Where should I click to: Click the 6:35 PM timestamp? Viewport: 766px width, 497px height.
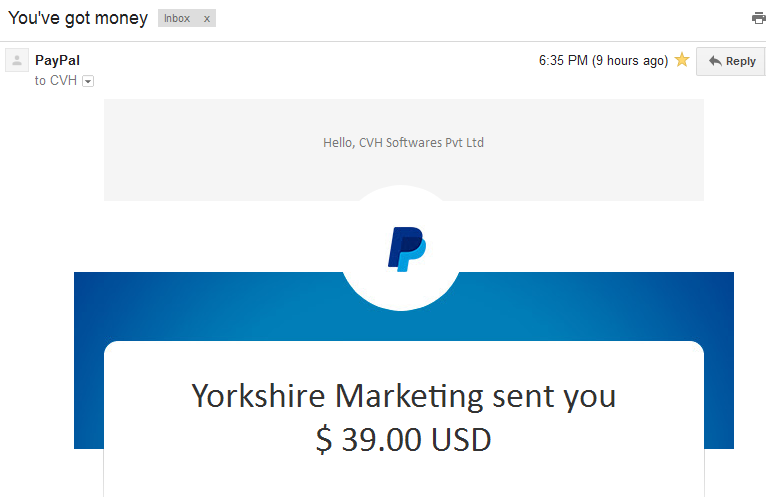click(x=563, y=60)
